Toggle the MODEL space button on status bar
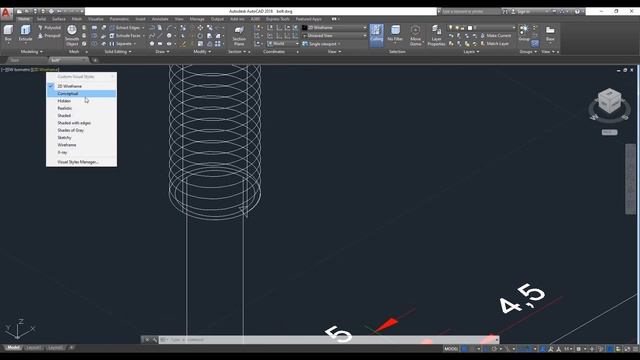 coord(451,349)
